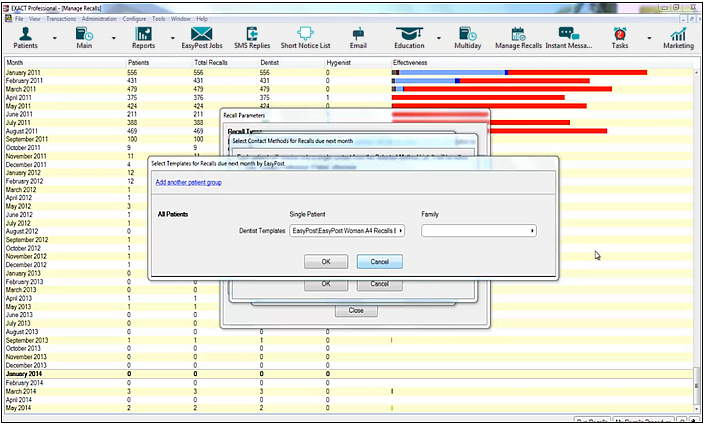The image size is (706, 426).
Task: Open the Family templates dropdown
Action: (x=479, y=231)
